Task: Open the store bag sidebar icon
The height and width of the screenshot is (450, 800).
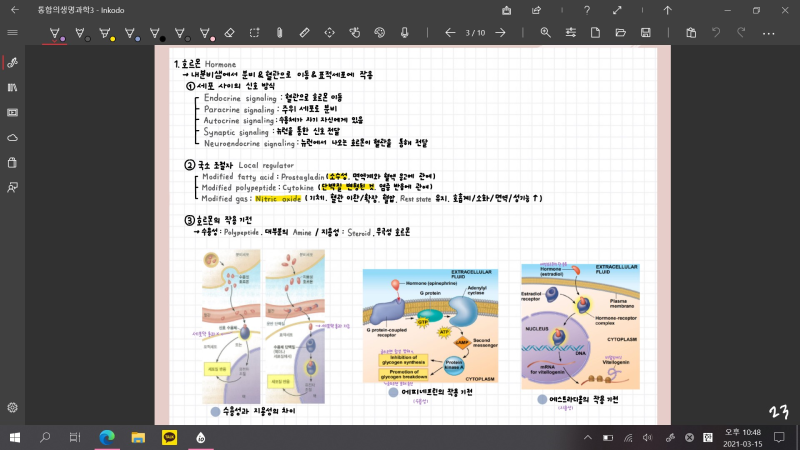Action: tap(13, 163)
